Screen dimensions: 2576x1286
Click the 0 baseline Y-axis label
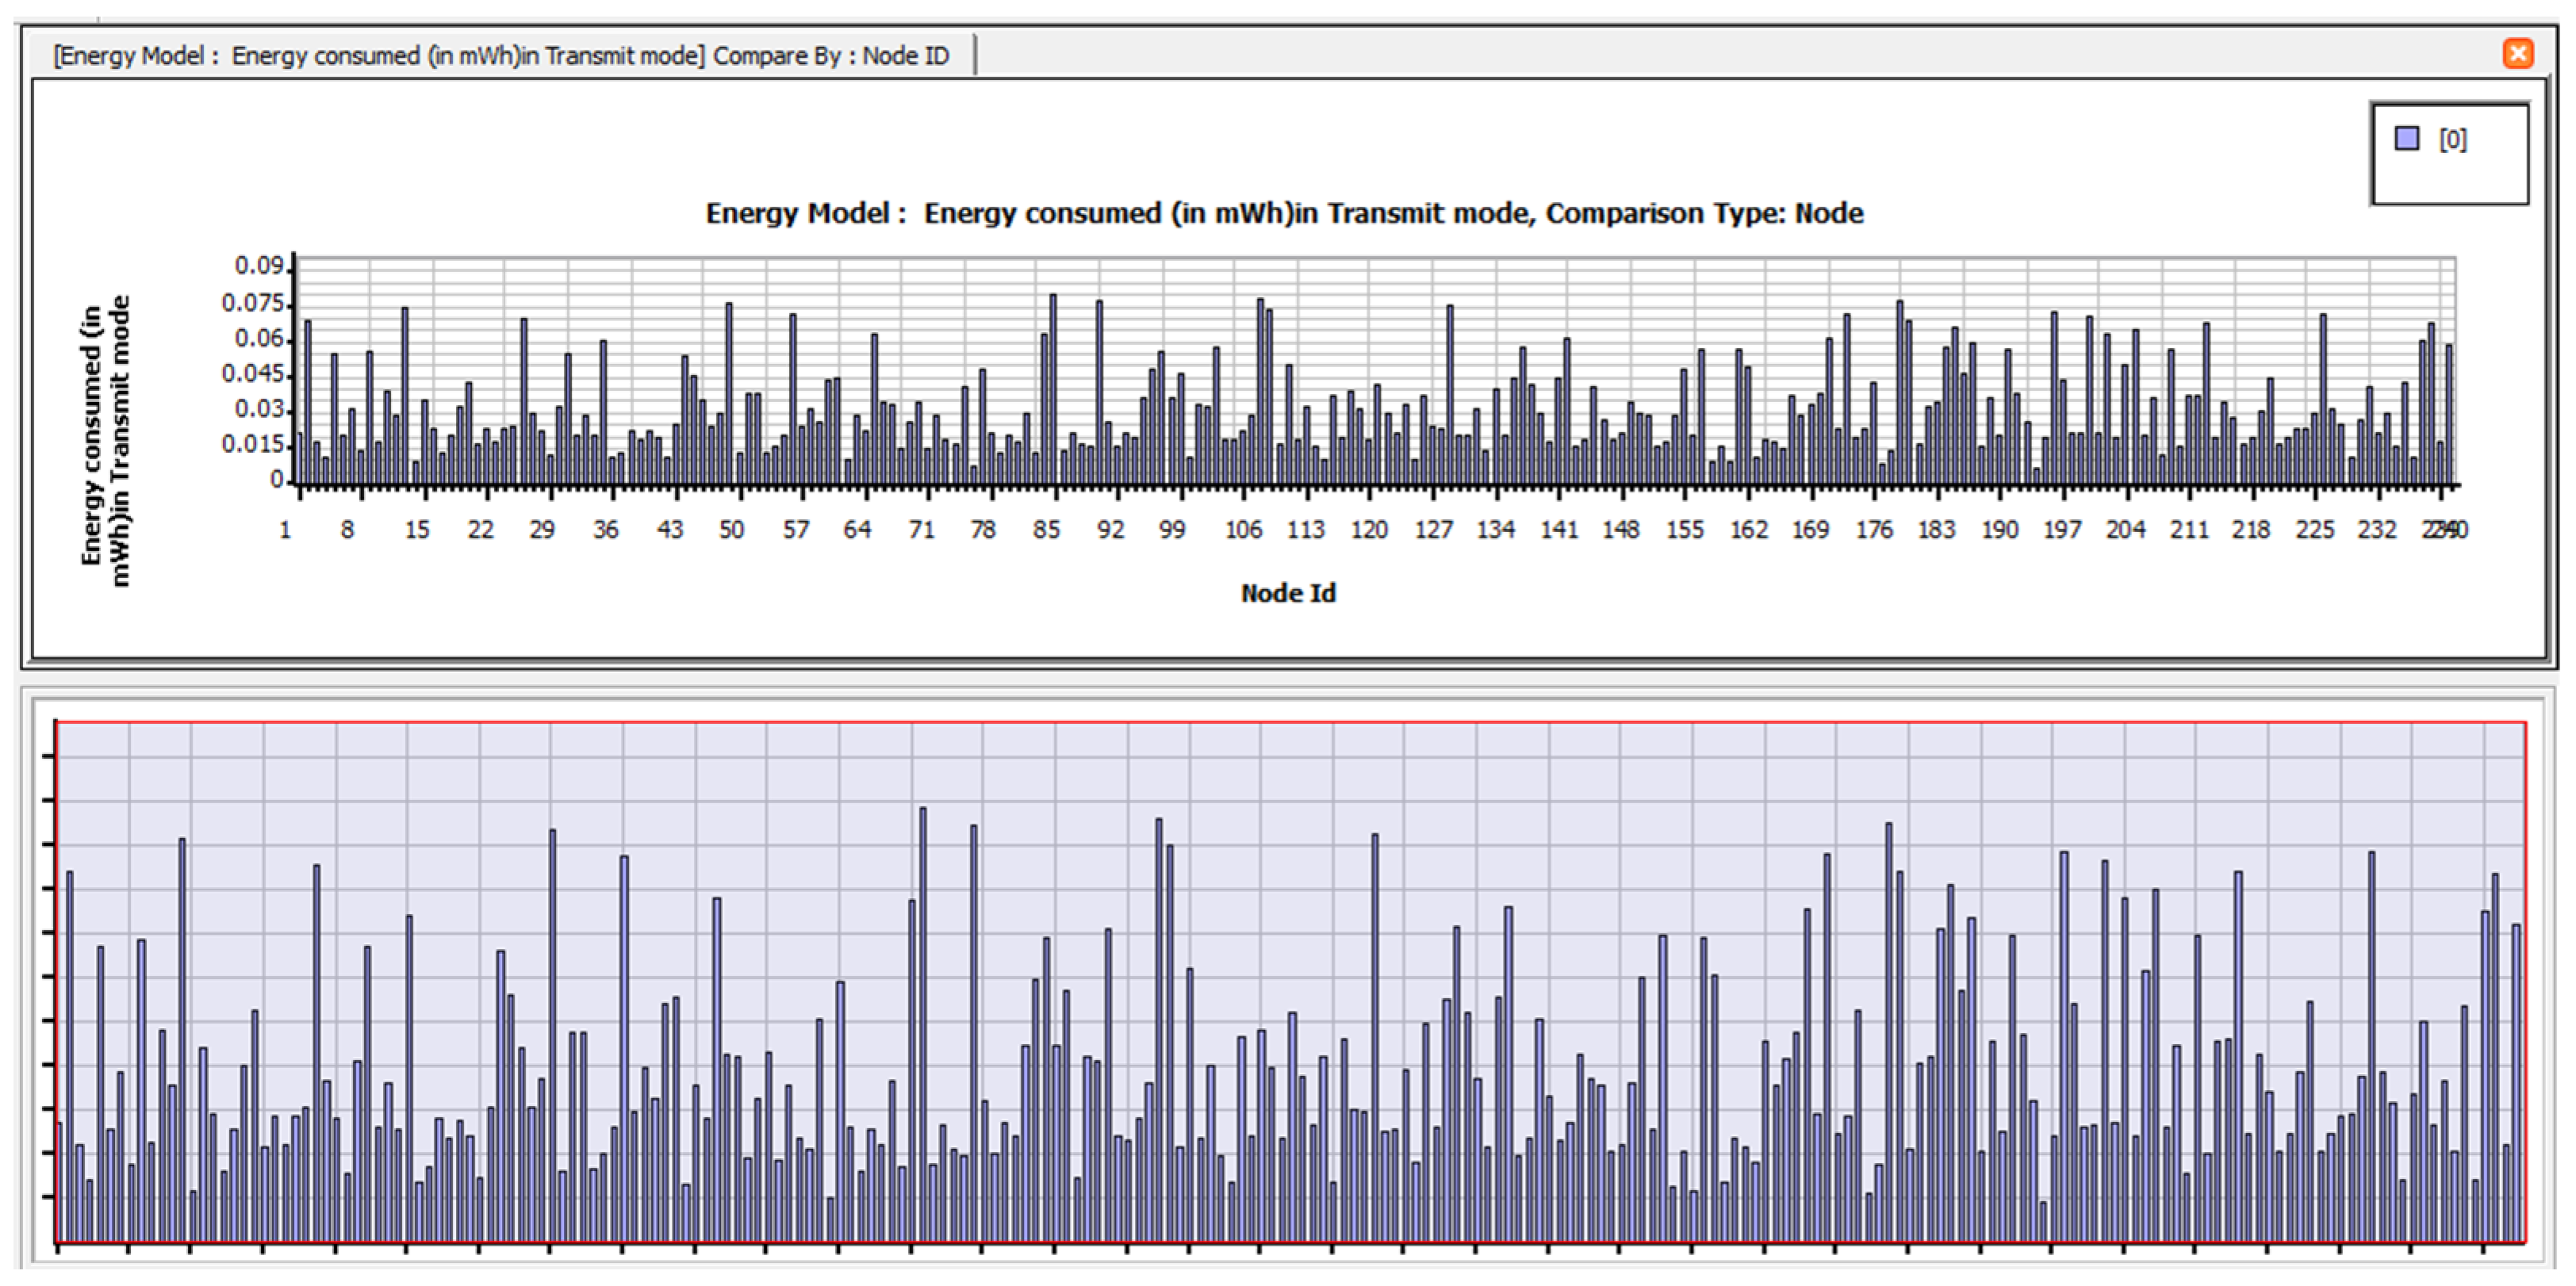(277, 481)
